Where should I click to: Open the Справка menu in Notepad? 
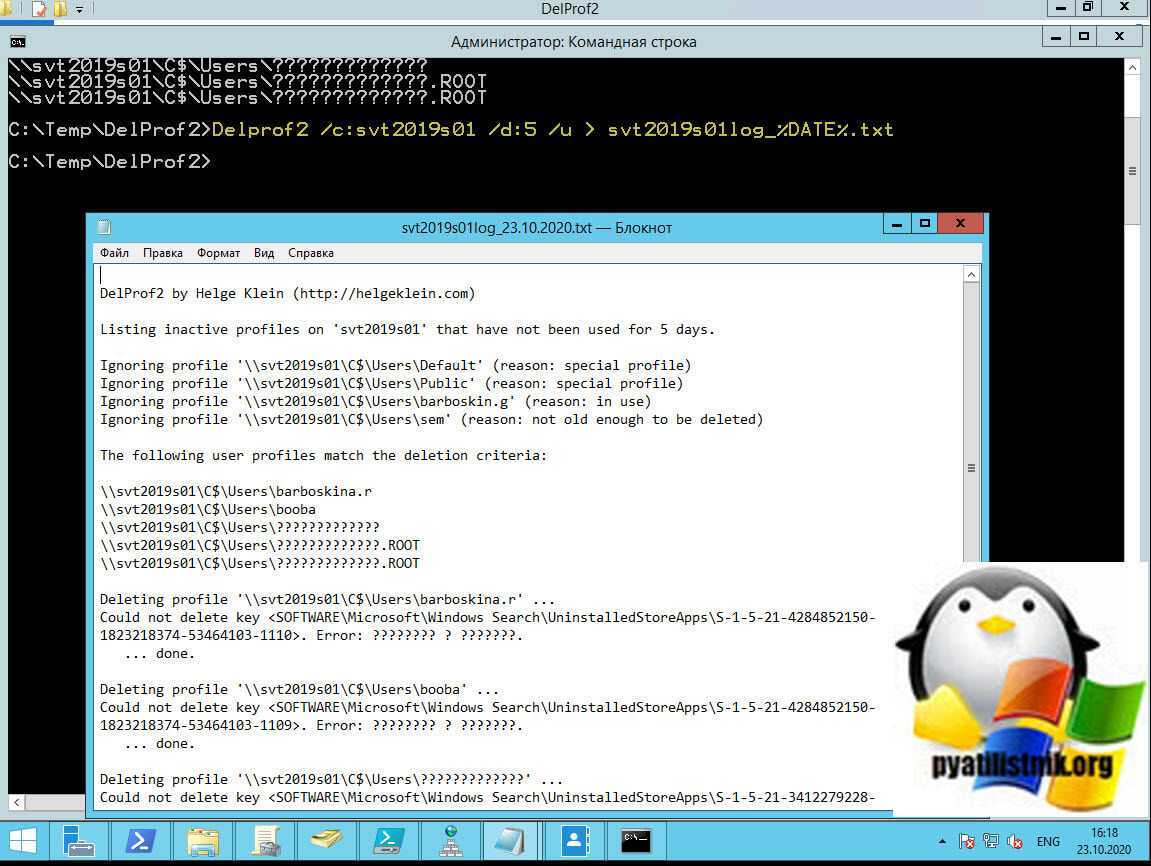point(310,253)
